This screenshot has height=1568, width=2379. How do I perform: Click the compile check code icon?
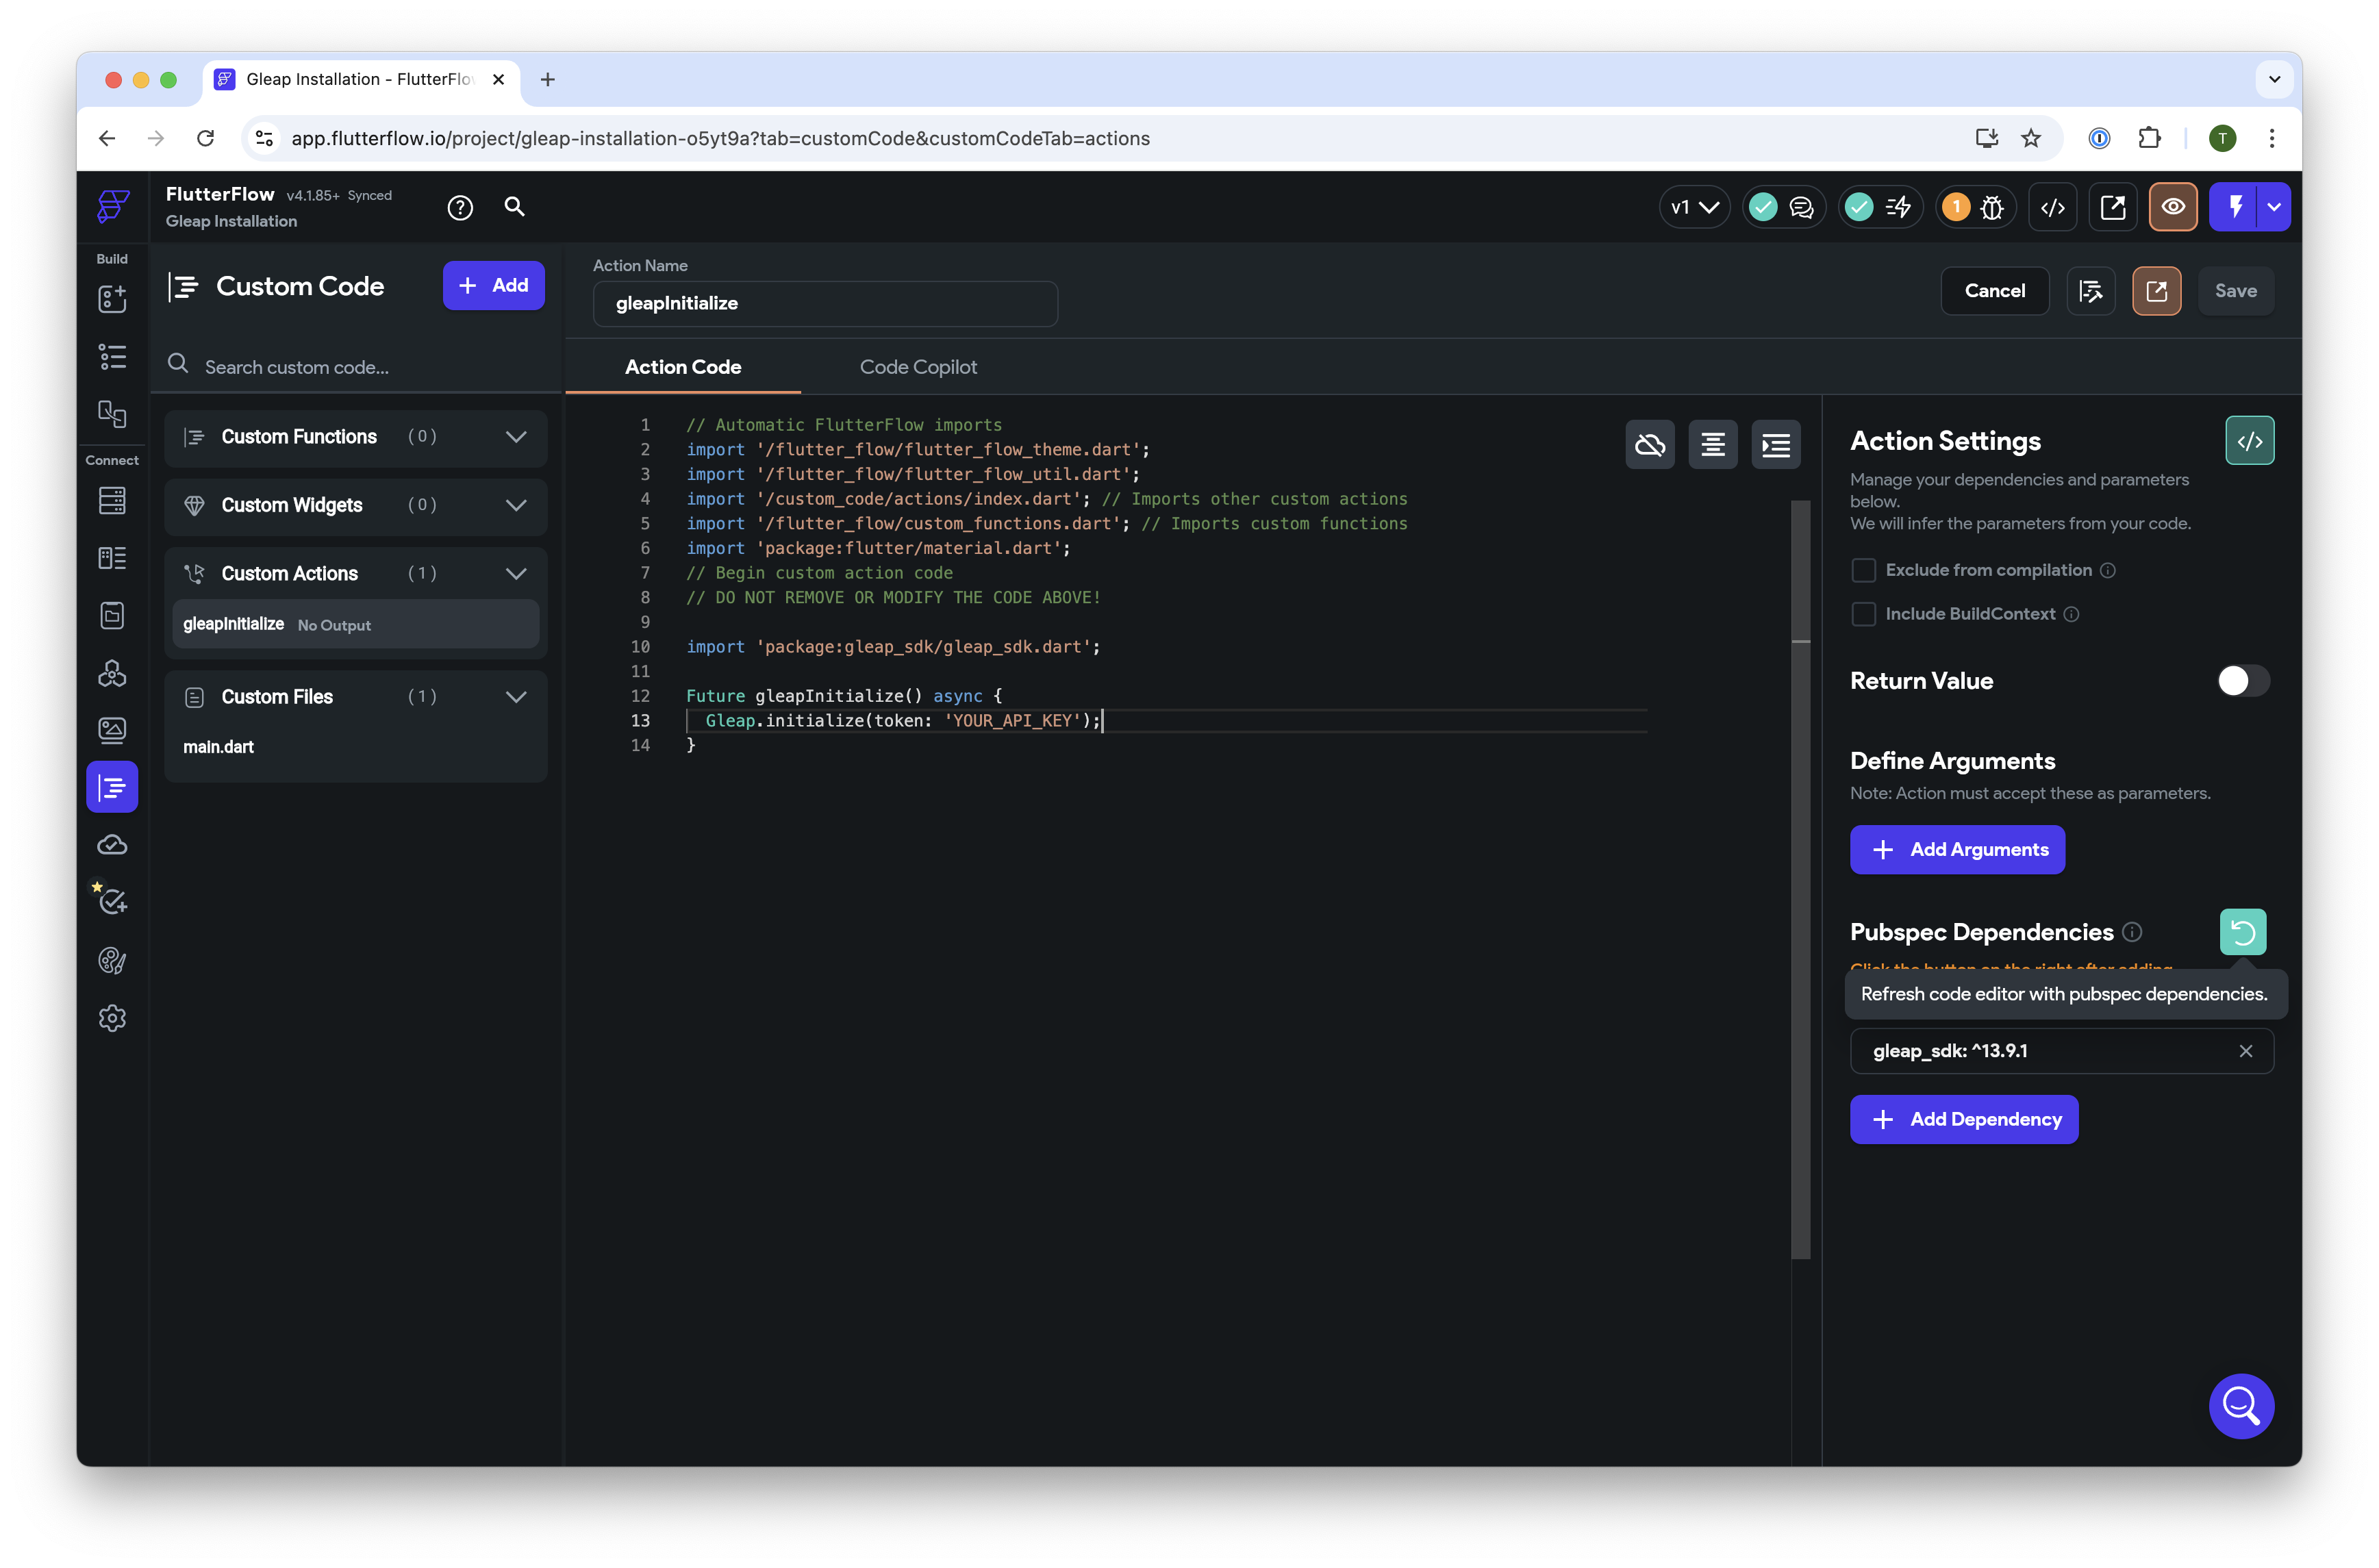[2090, 291]
